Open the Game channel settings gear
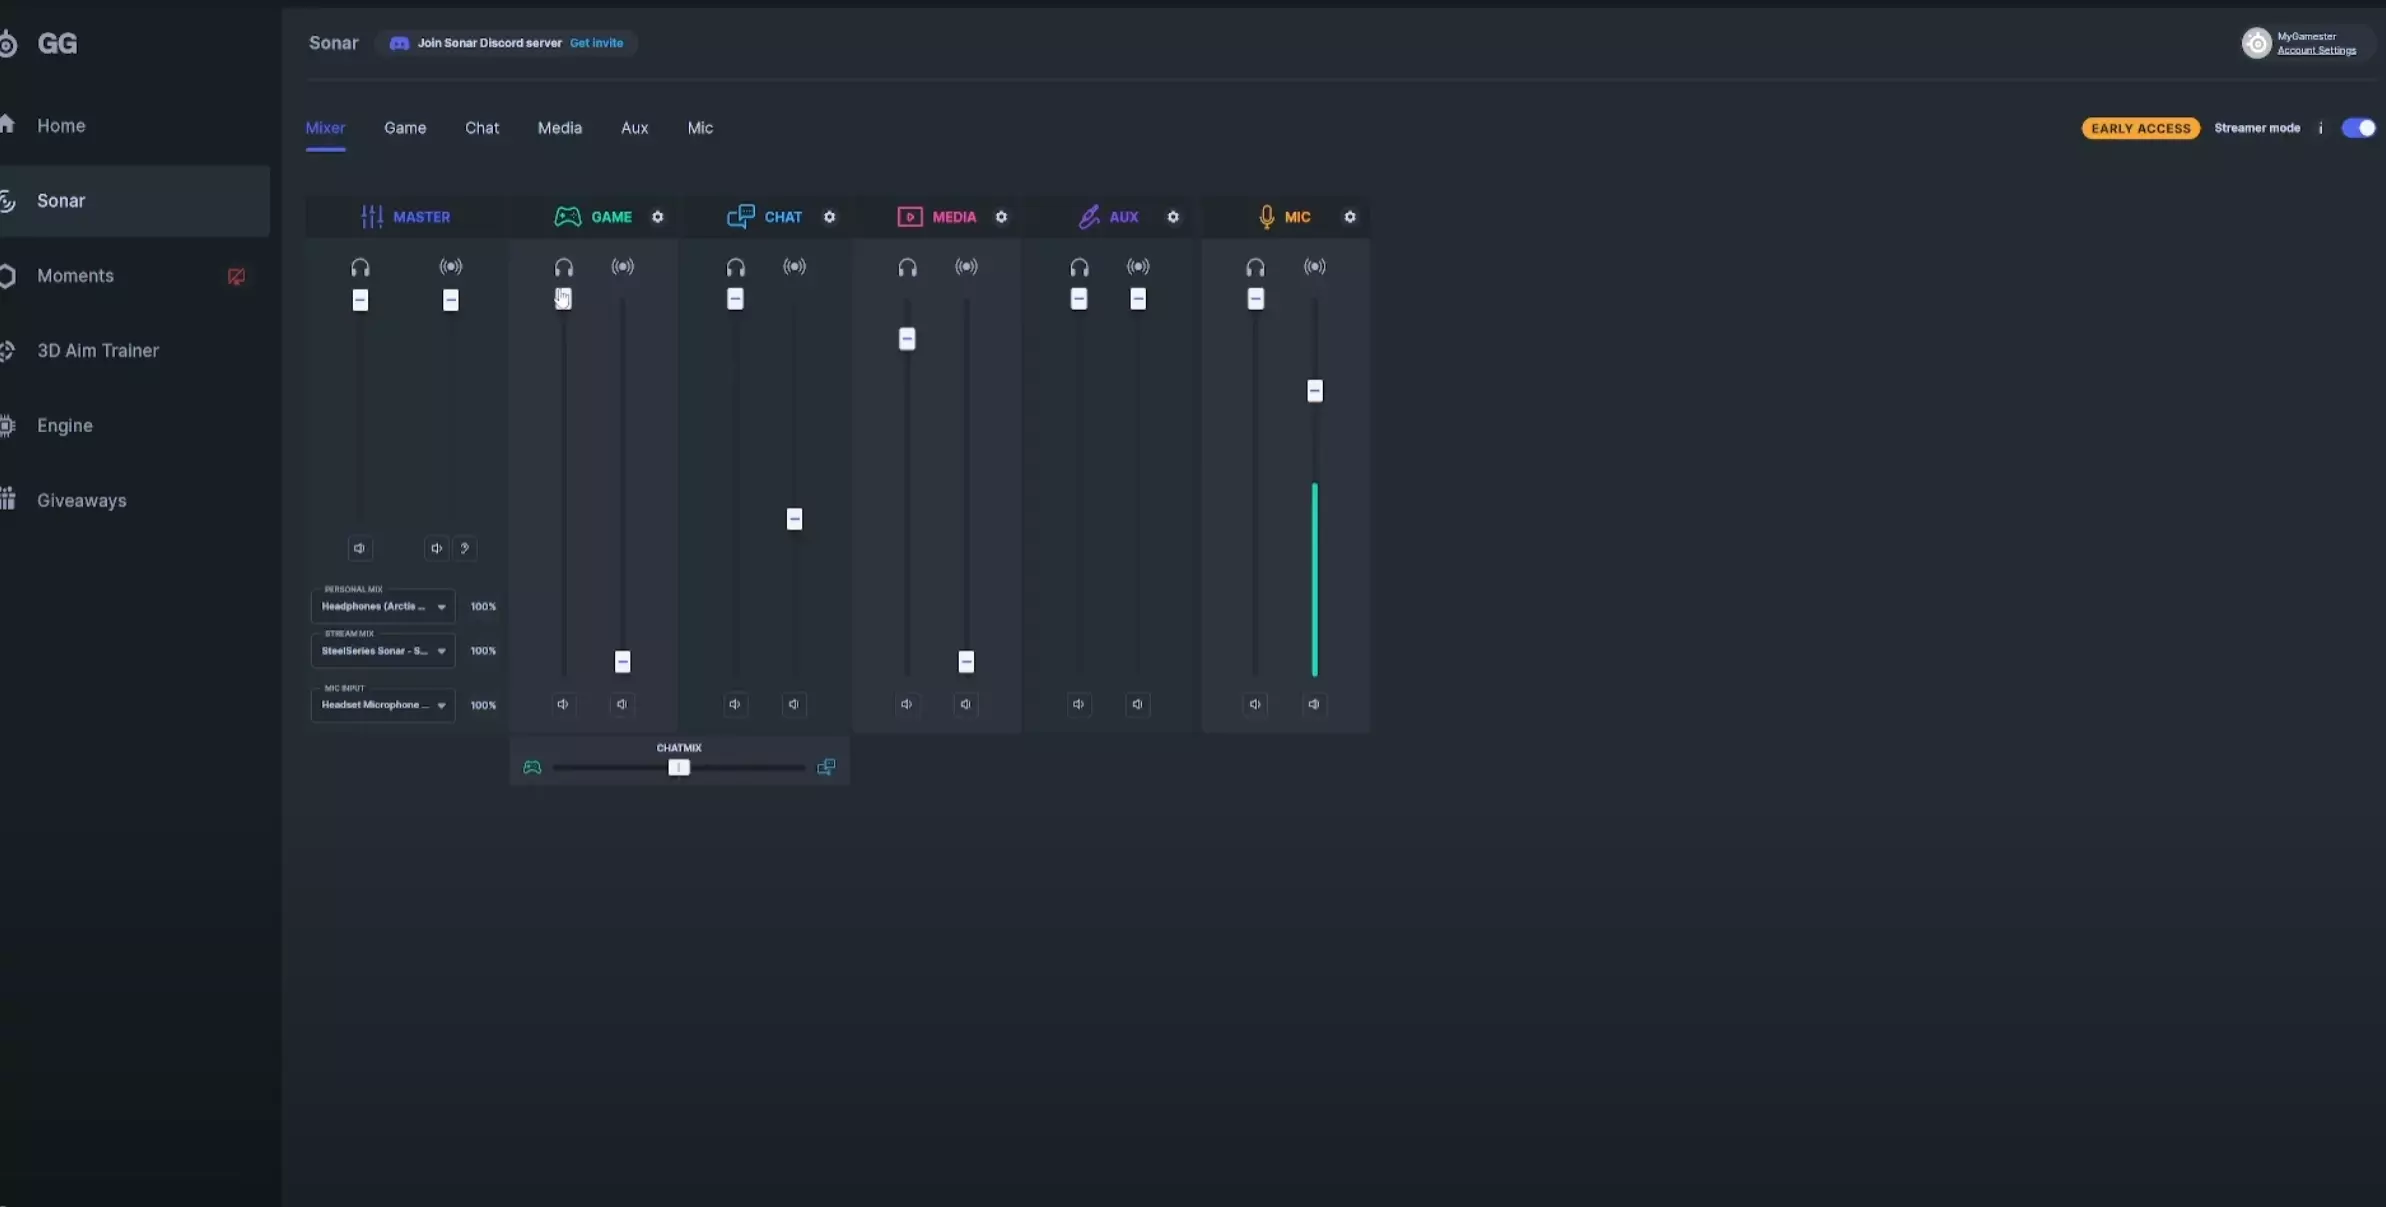 tap(657, 217)
